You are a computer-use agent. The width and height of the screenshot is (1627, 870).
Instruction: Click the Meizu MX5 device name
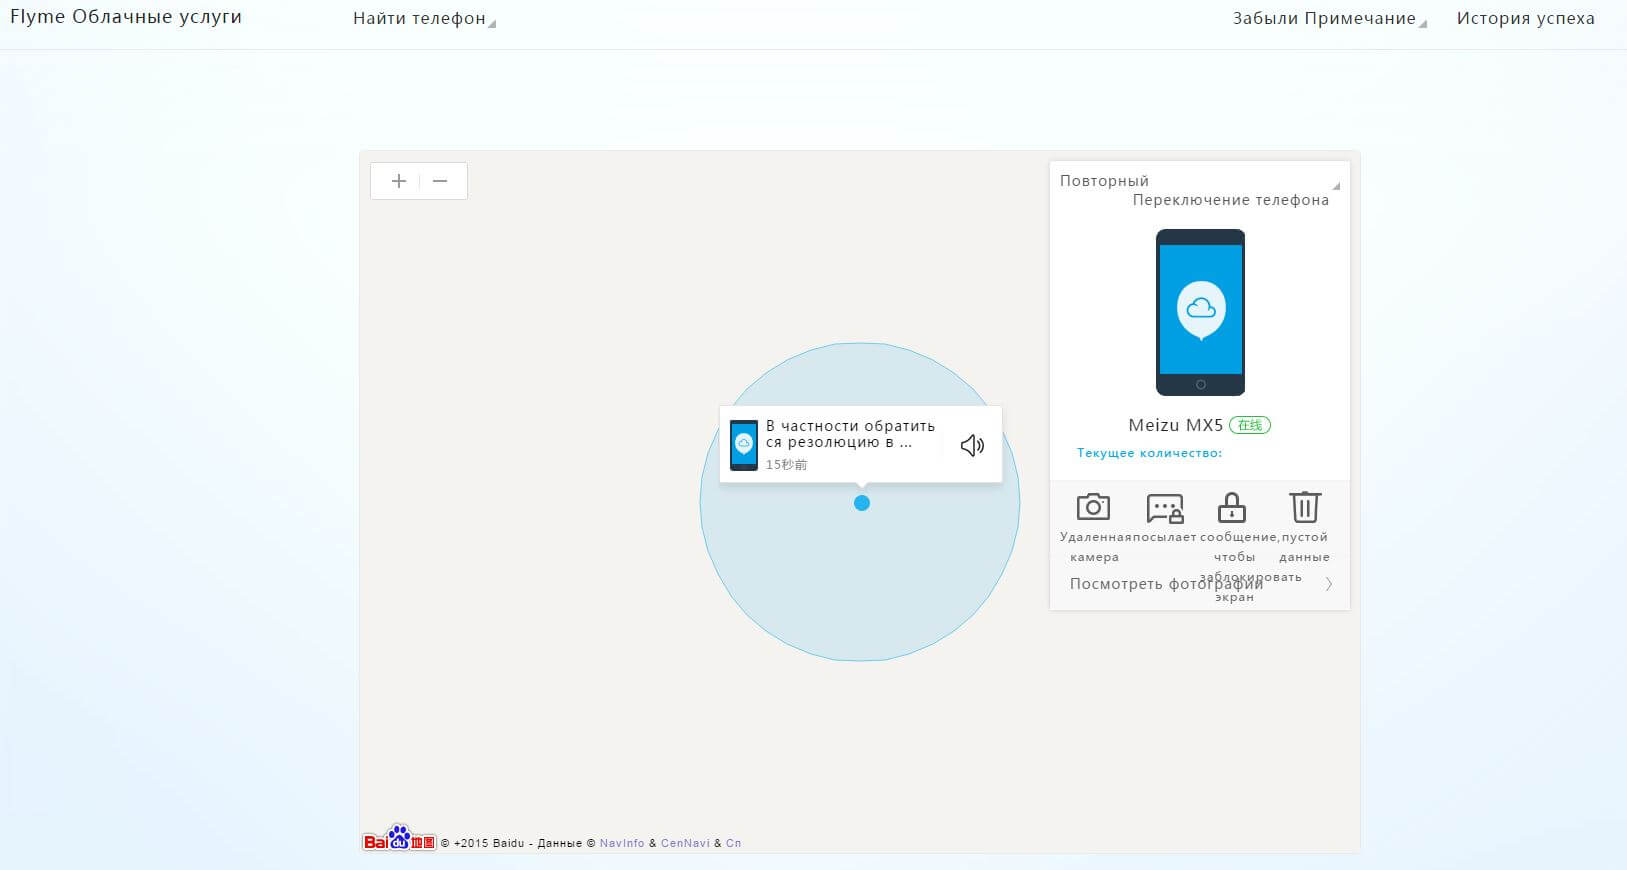(1176, 425)
